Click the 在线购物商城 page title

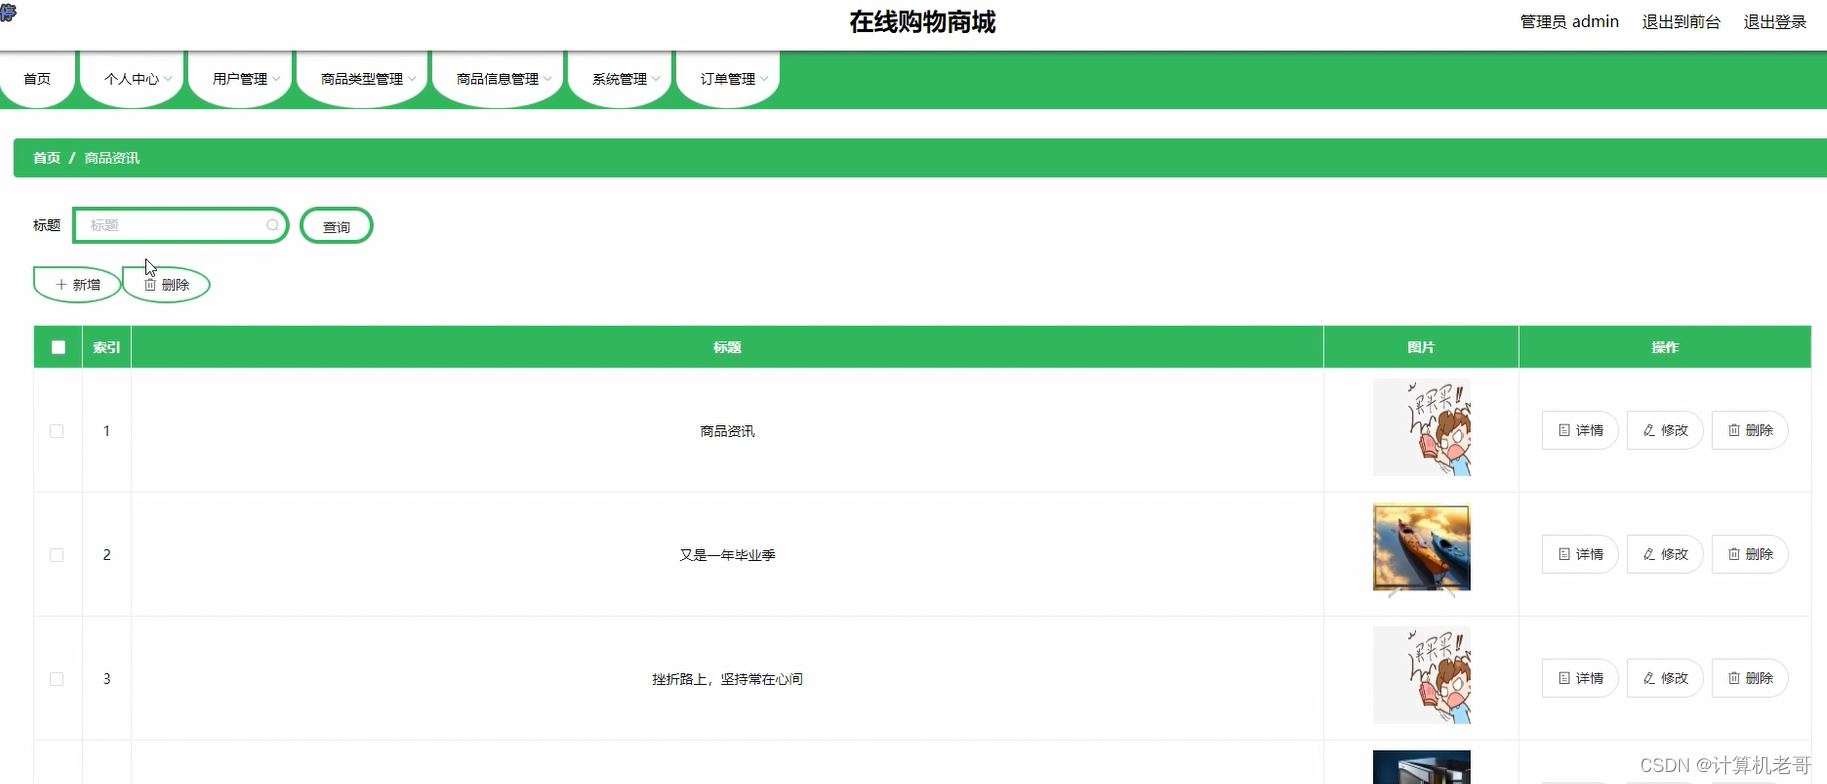pyautogui.click(x=922, y=22)
